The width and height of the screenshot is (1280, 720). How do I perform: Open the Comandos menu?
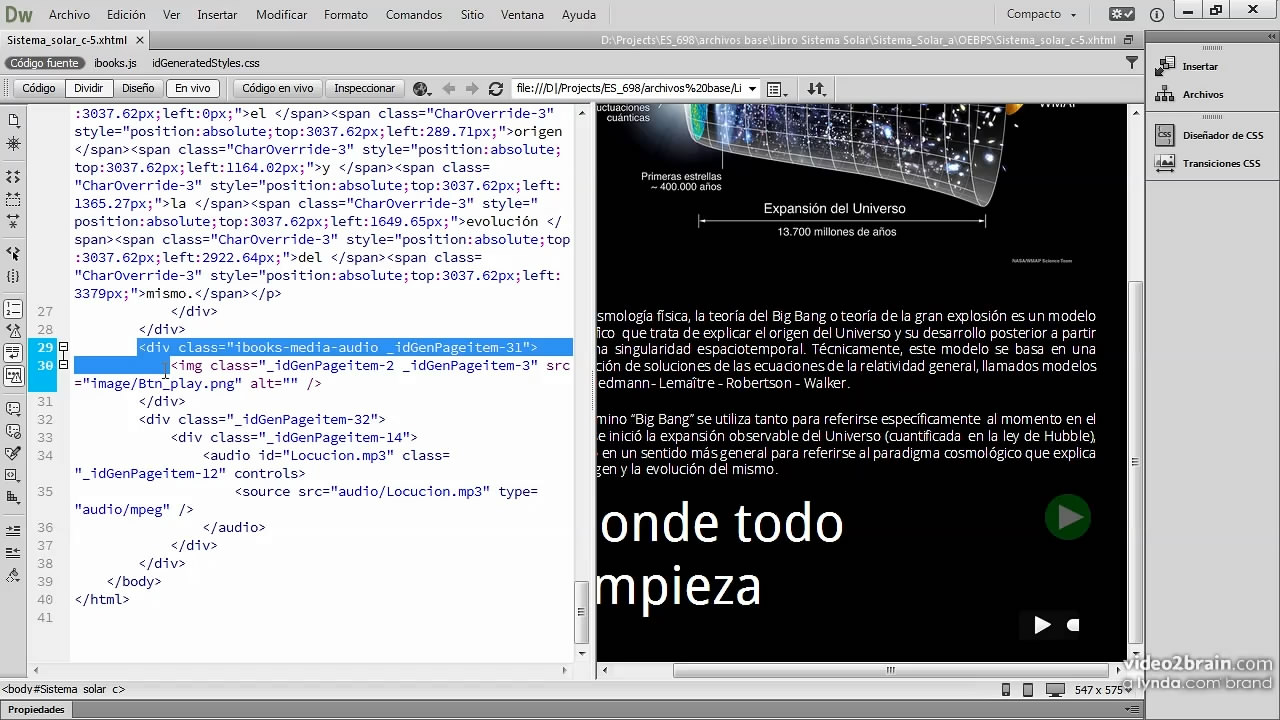[x=414, y=15]
